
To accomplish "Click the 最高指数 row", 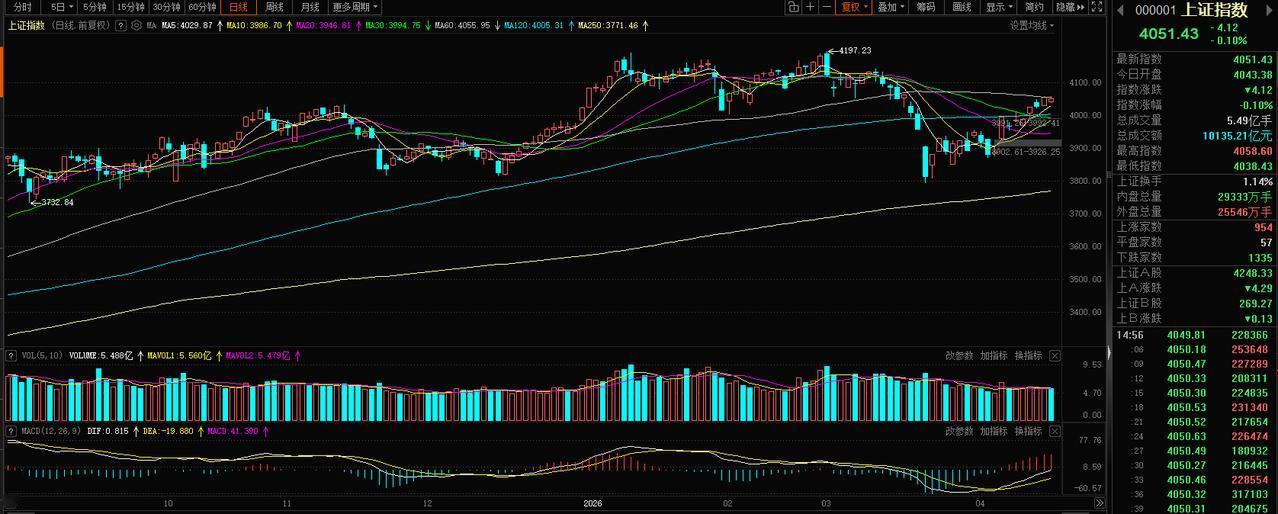I will (1195, 150).
